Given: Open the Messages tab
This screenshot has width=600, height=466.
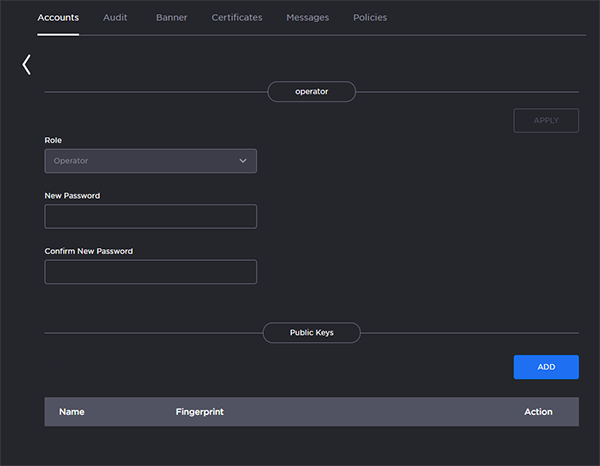Looking at the screenshot, I should coord(307,18).
